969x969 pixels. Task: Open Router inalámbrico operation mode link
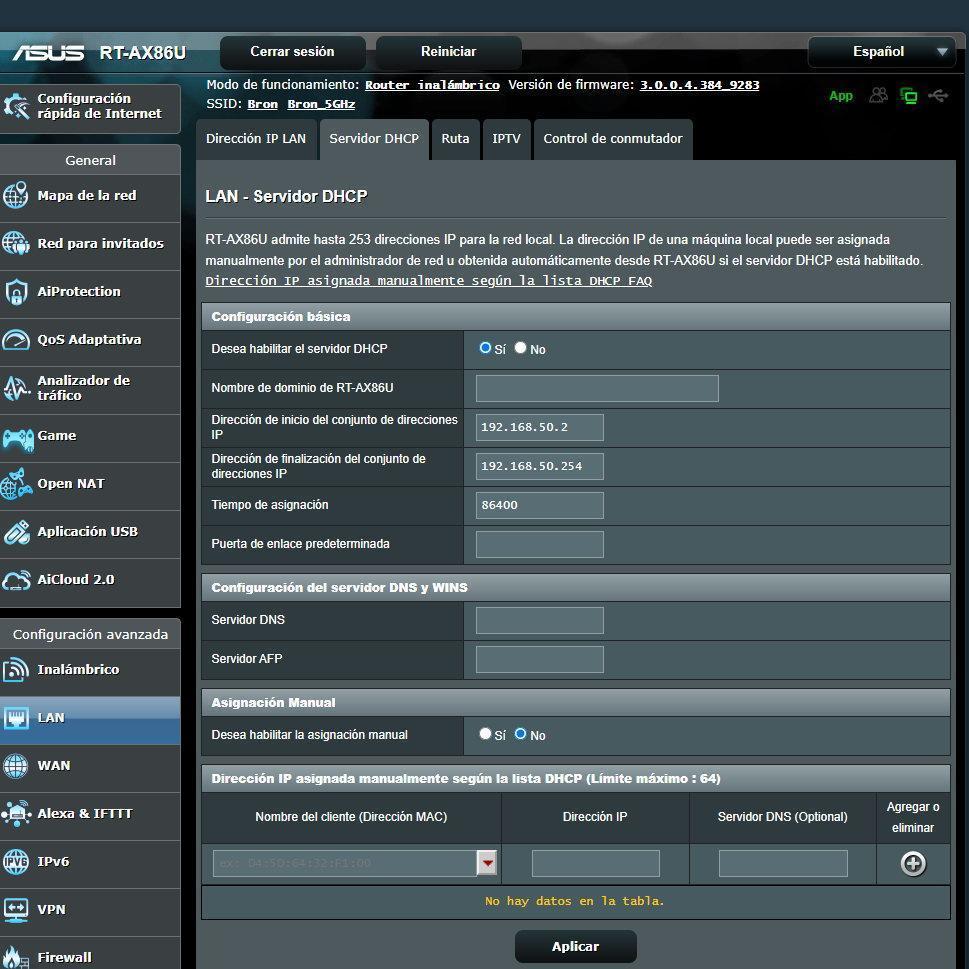pos(432,85)
